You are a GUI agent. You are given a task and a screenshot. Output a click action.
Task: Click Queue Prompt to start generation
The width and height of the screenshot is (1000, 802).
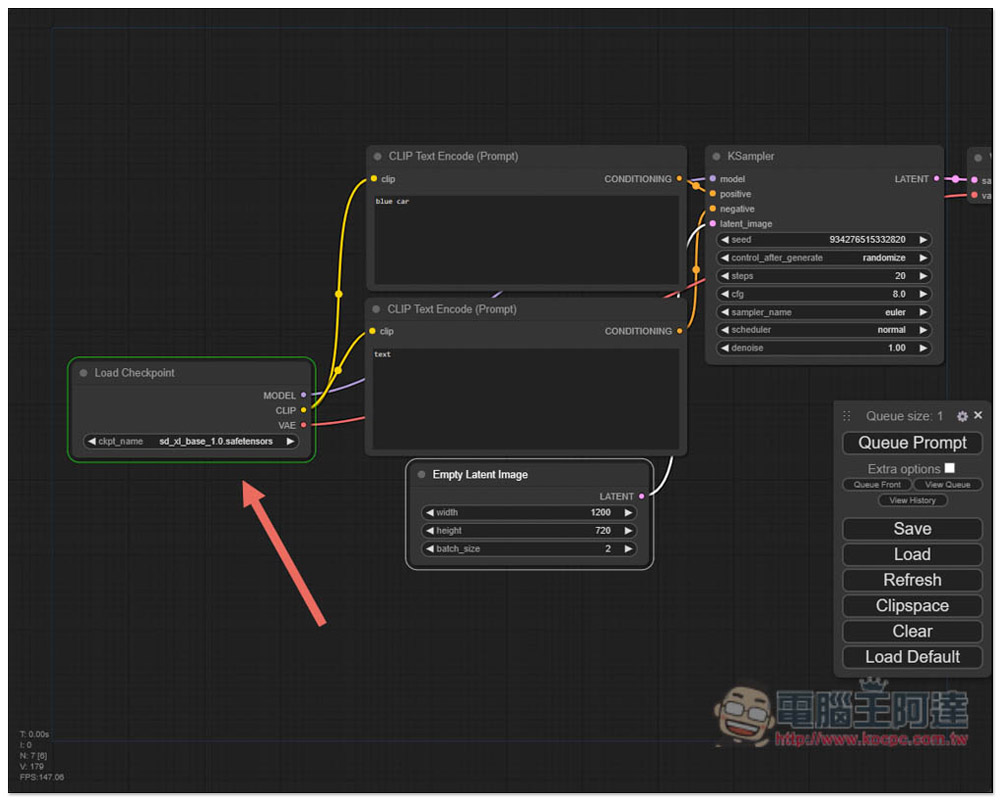point(912,443)
